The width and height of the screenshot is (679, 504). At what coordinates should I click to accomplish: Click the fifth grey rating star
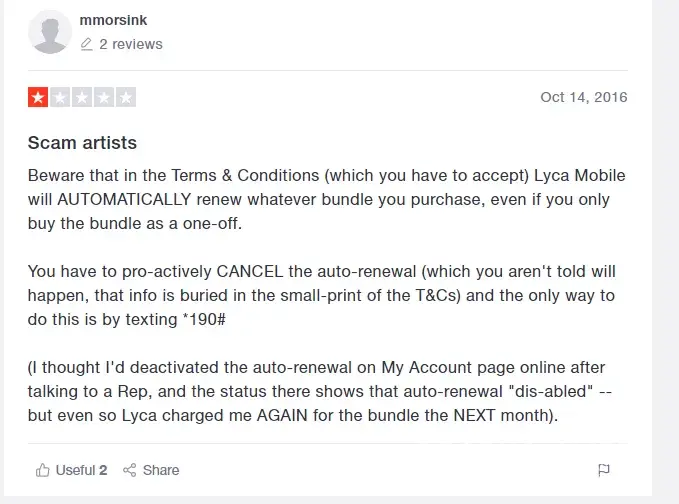click(x=126, y=98)
